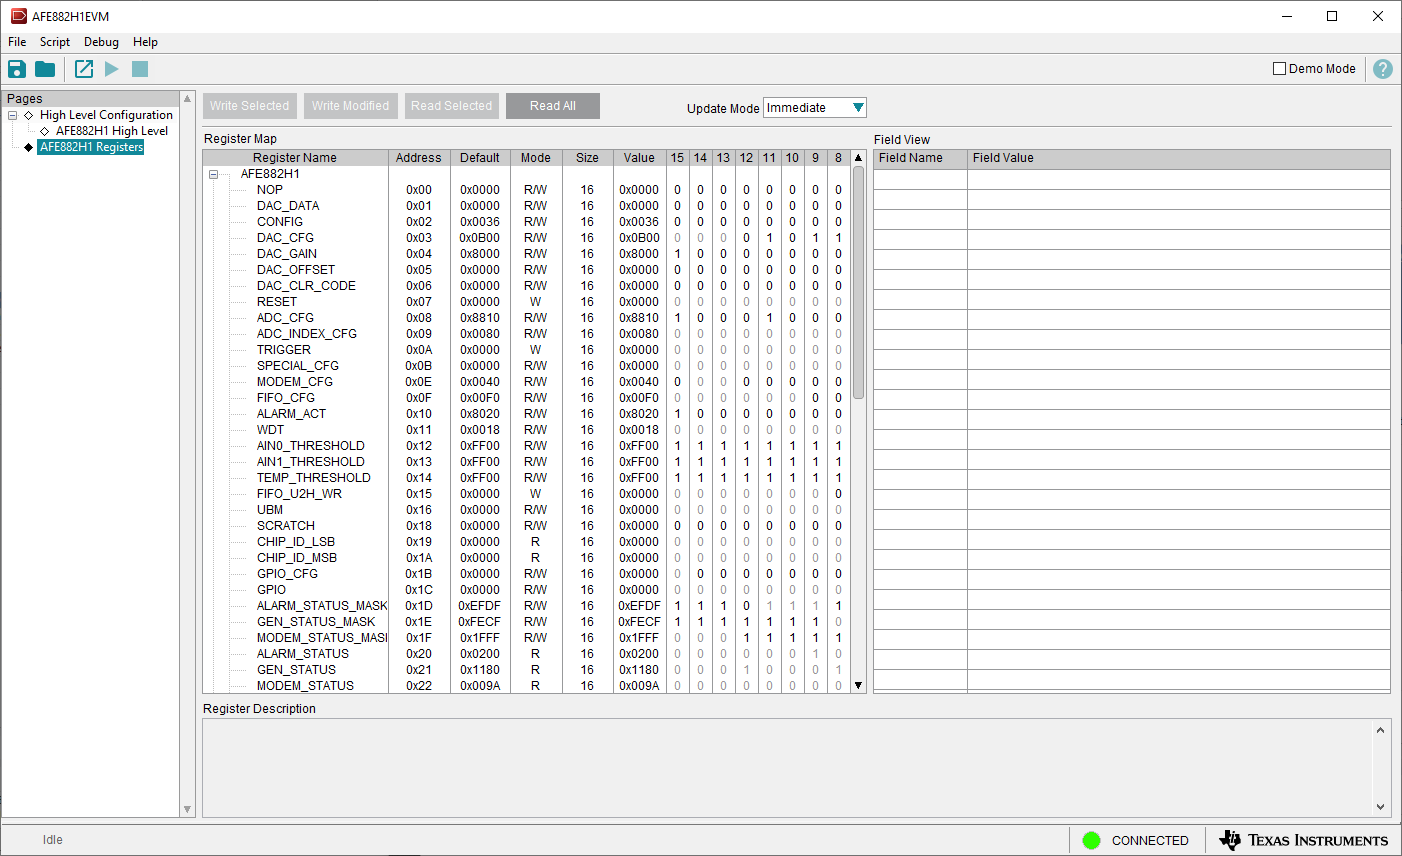
Task: Toggle bit 12 of the DAC_CFG register
Action: (x=746, y=238)
